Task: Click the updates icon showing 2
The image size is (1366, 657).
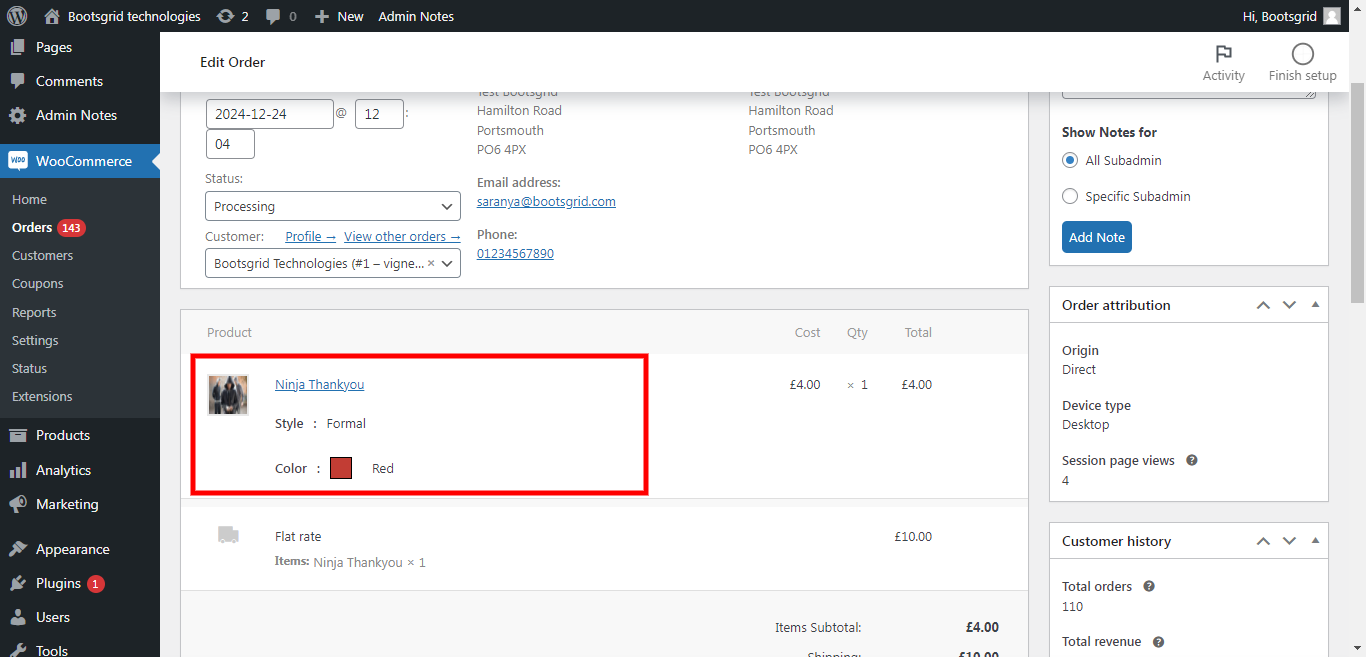Action: 226,16
